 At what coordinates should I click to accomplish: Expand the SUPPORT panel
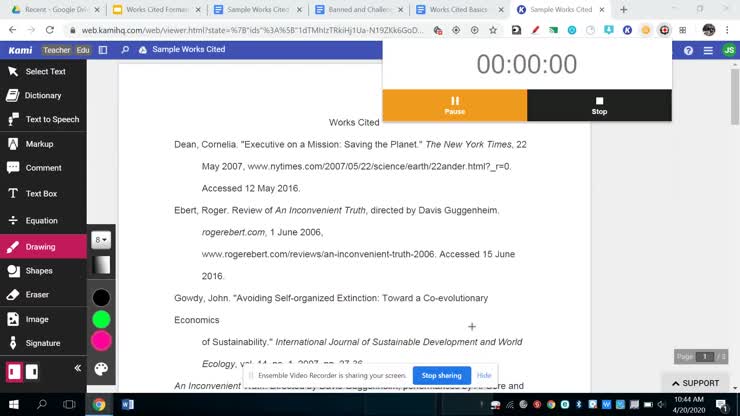696,383
